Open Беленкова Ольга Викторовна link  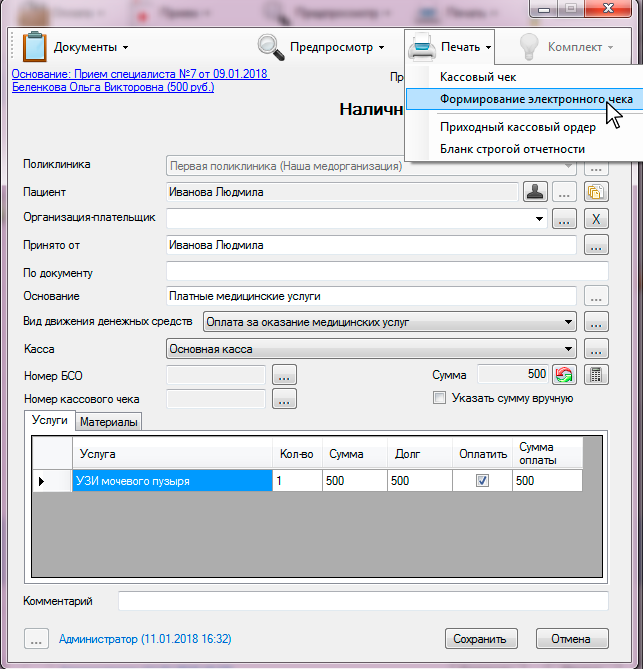coord(113,87)
